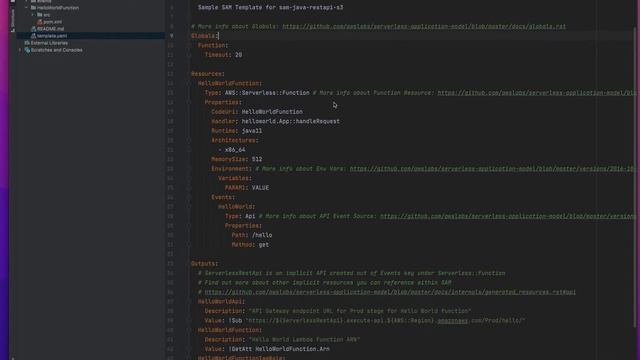Click the amazonaws underlined word in the Value URL
Viewport: 640px width, 360px height.
point(452,321)
